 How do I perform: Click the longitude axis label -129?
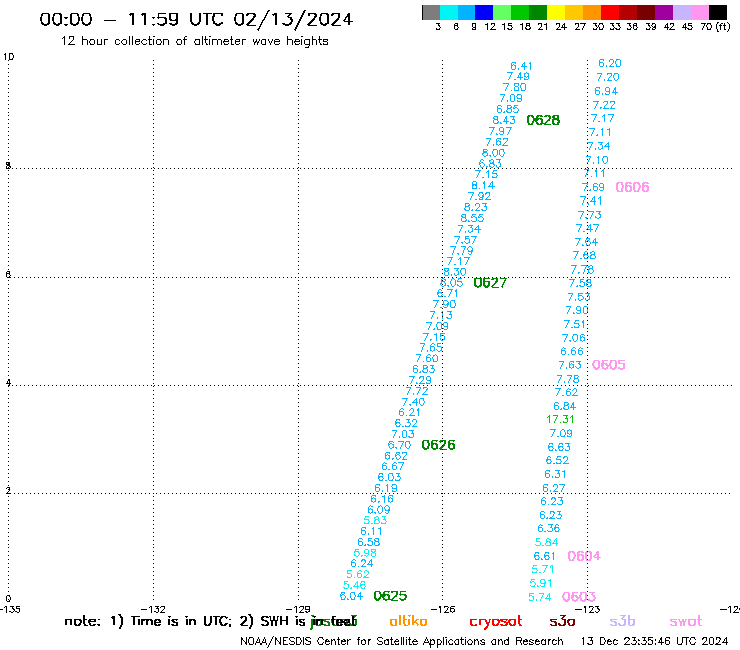[298, 609]
